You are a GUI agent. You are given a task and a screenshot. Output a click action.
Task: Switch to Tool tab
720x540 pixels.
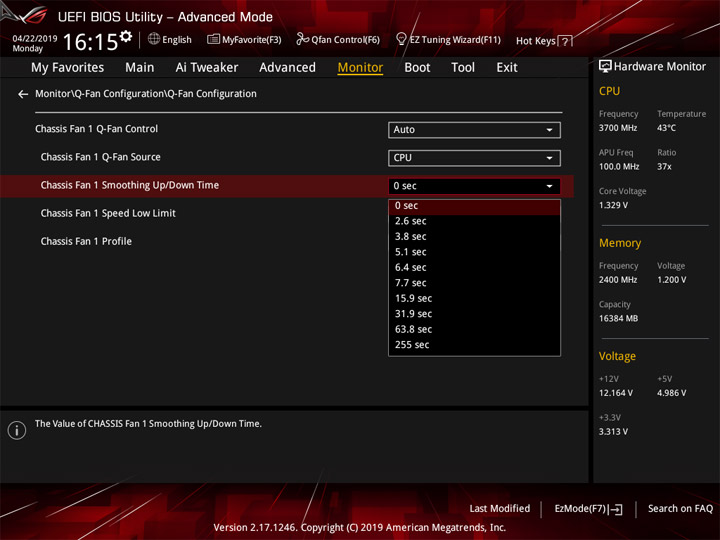pyautogui.click(x=463, y=68)
